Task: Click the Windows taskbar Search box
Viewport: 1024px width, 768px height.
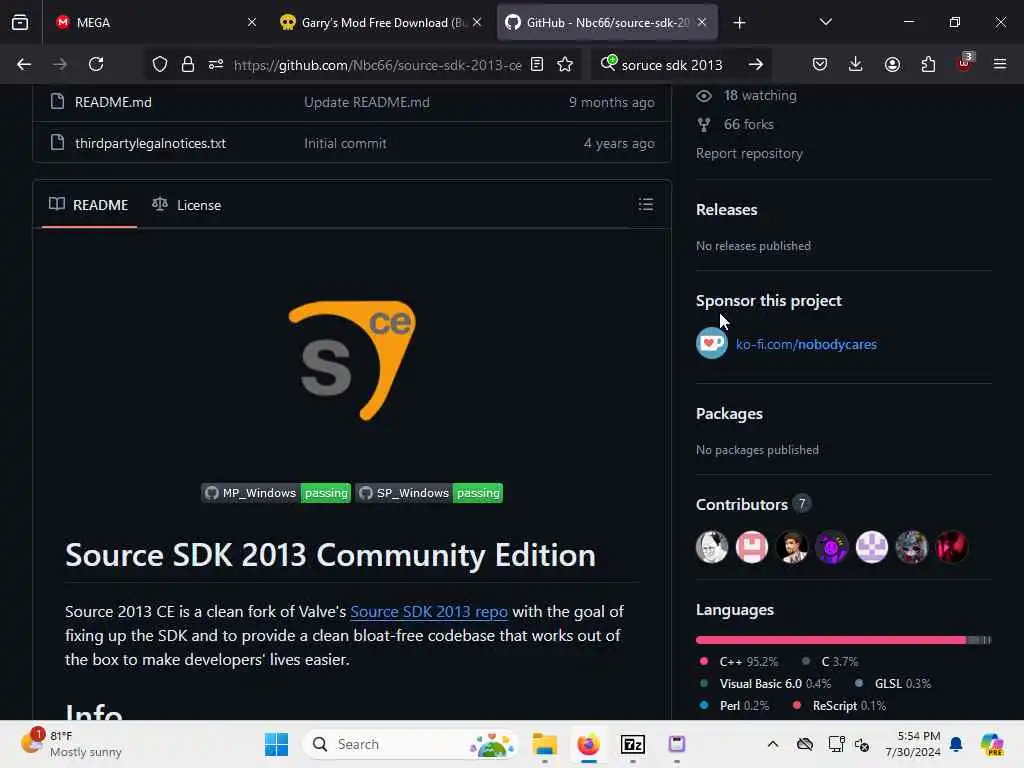Action: click(x=411, y=744)
